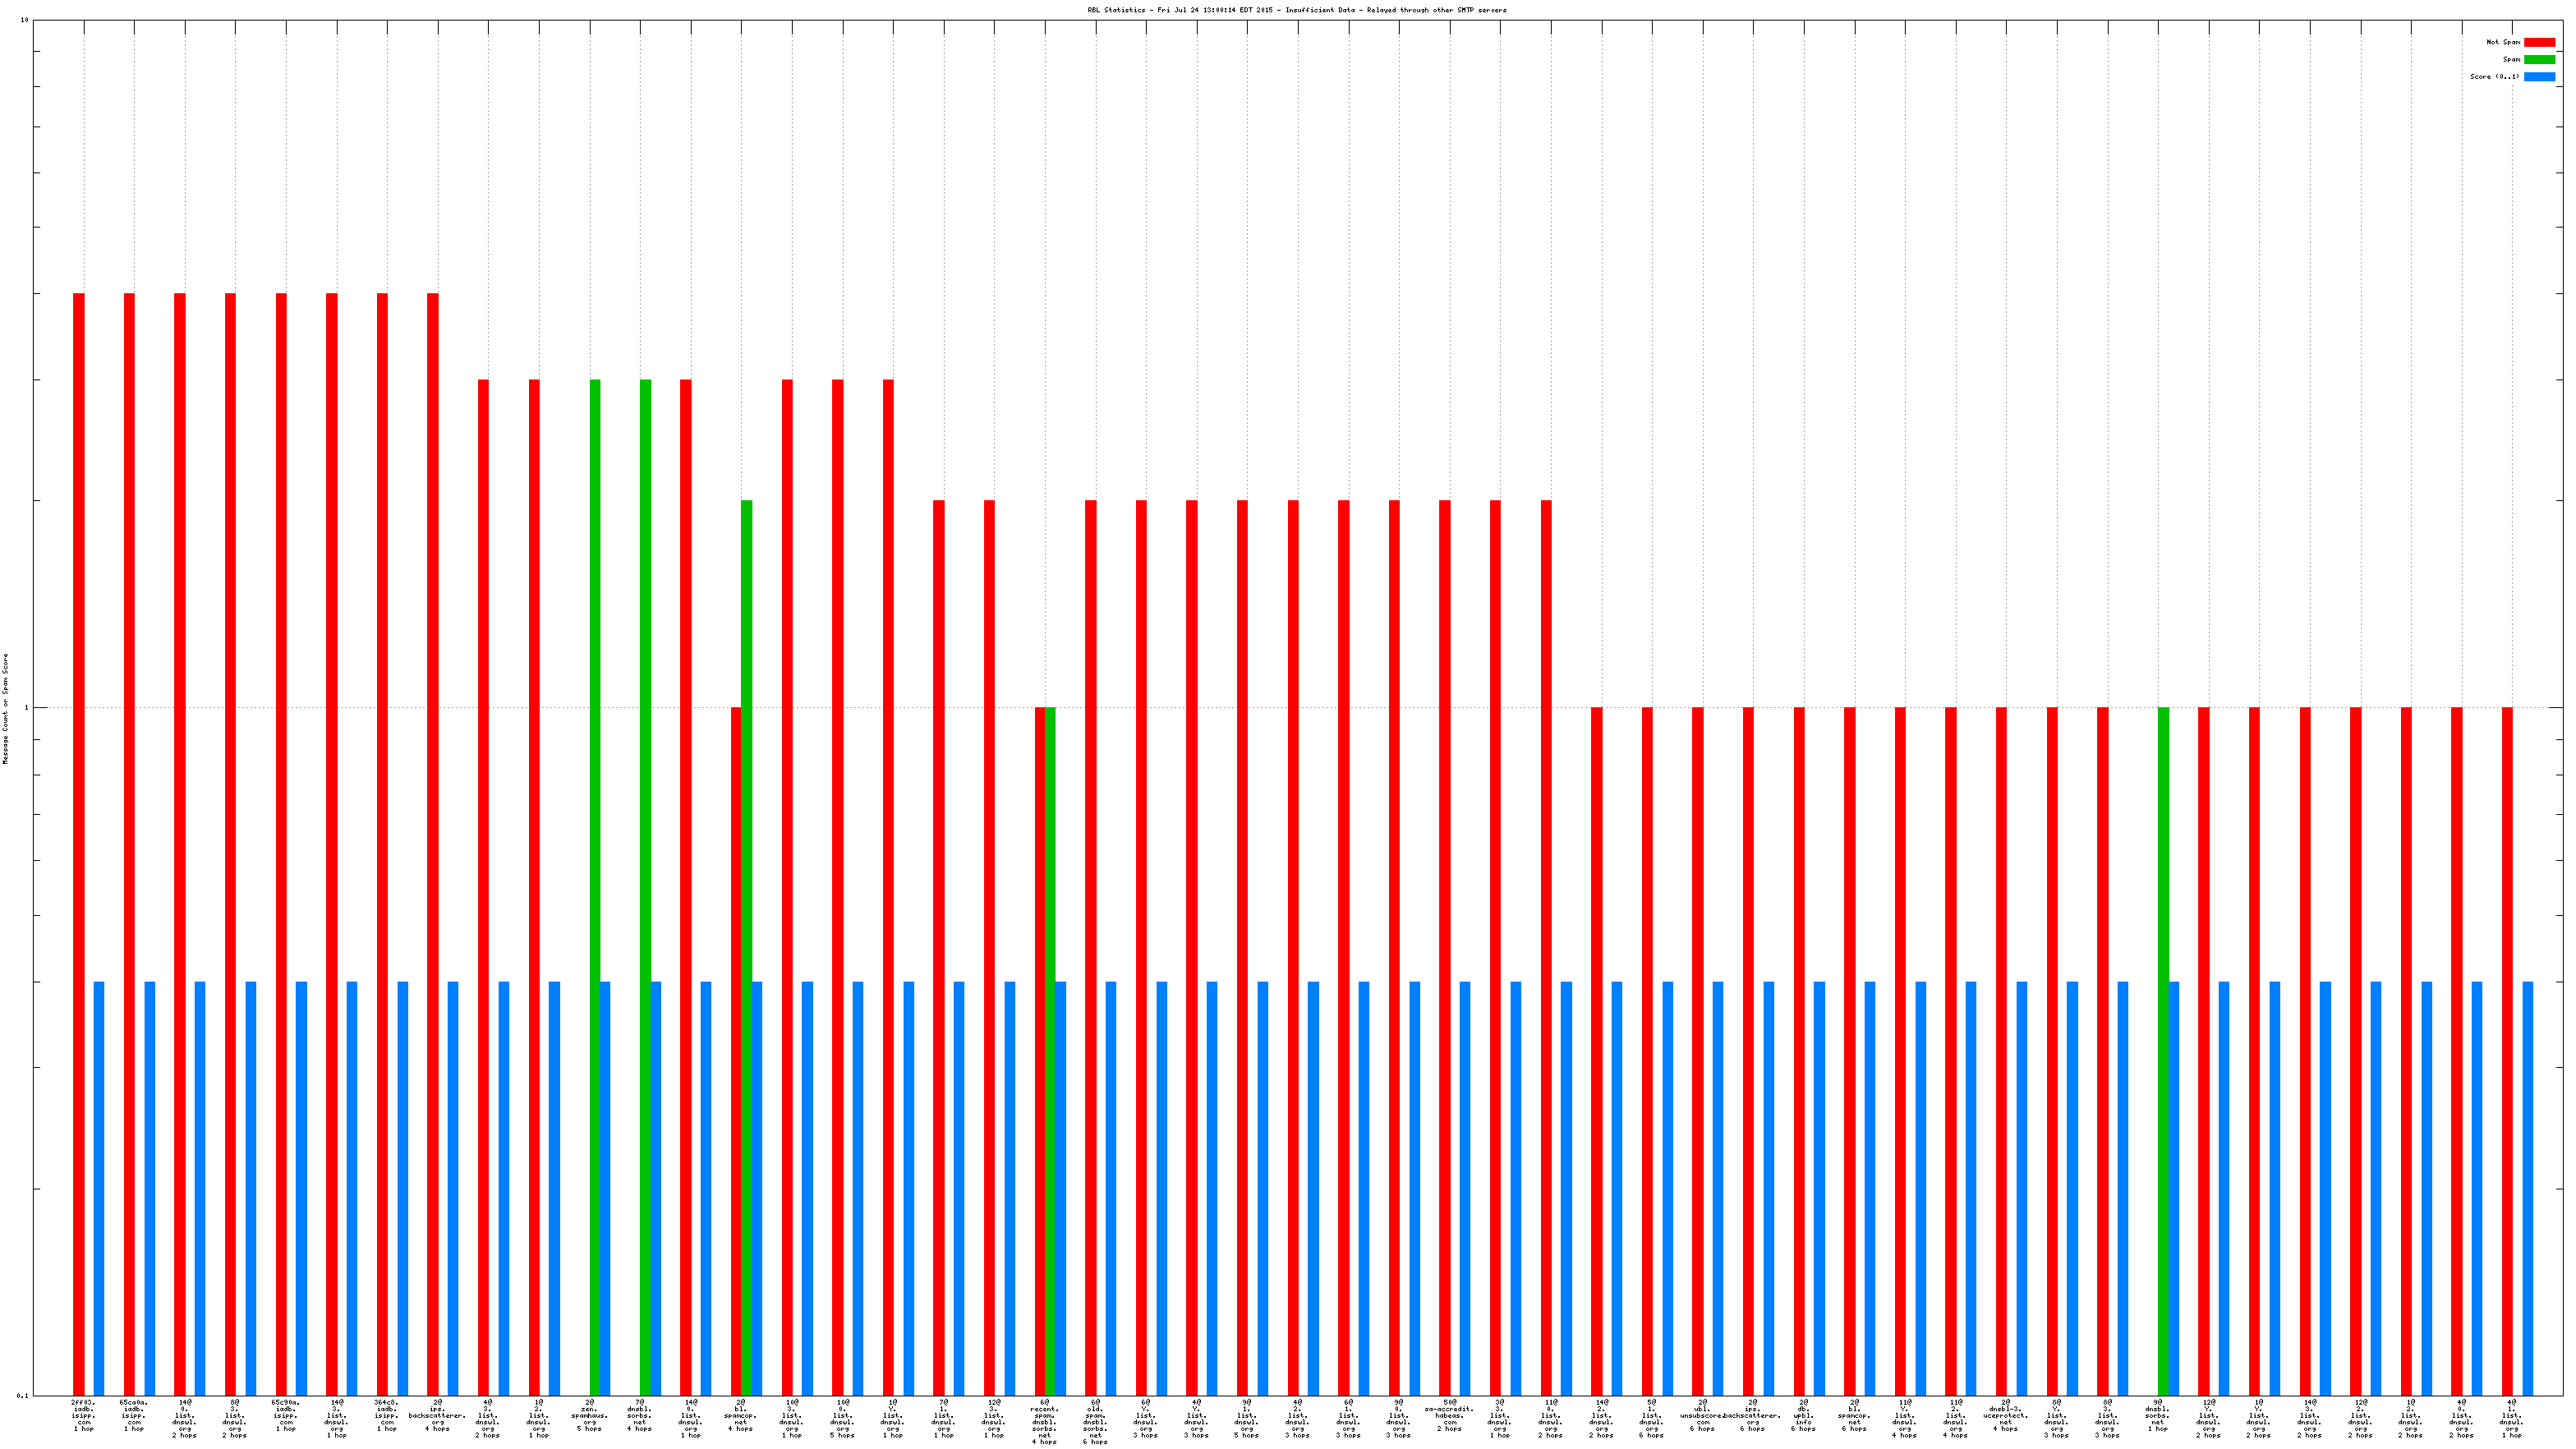The image size is (2576, 1449).
Task: Click the ips.backscatterer.org 4 hops label
Action: click(x=437, y=1415)
